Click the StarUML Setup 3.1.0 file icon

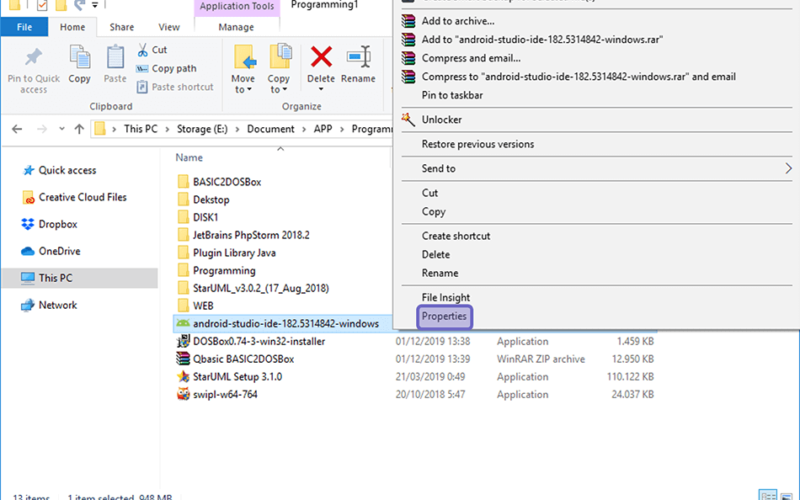point(183,377)
